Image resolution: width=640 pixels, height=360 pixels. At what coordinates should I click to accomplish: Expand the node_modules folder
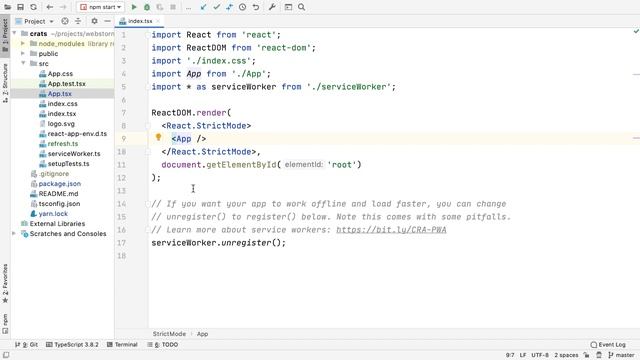coord(23,44)
